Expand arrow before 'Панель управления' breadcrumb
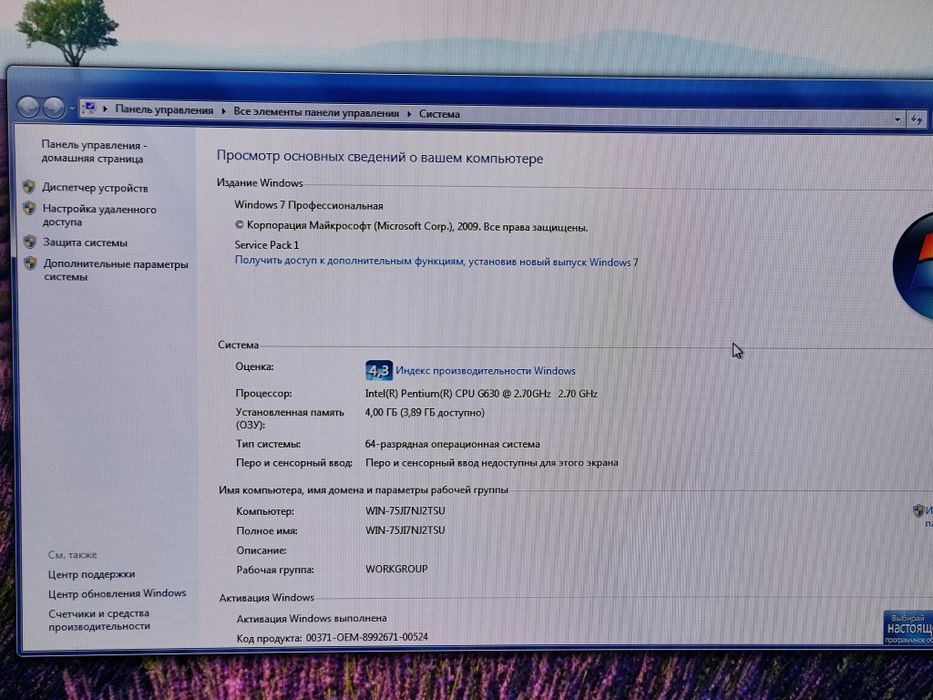 click(x=105, y=109)
